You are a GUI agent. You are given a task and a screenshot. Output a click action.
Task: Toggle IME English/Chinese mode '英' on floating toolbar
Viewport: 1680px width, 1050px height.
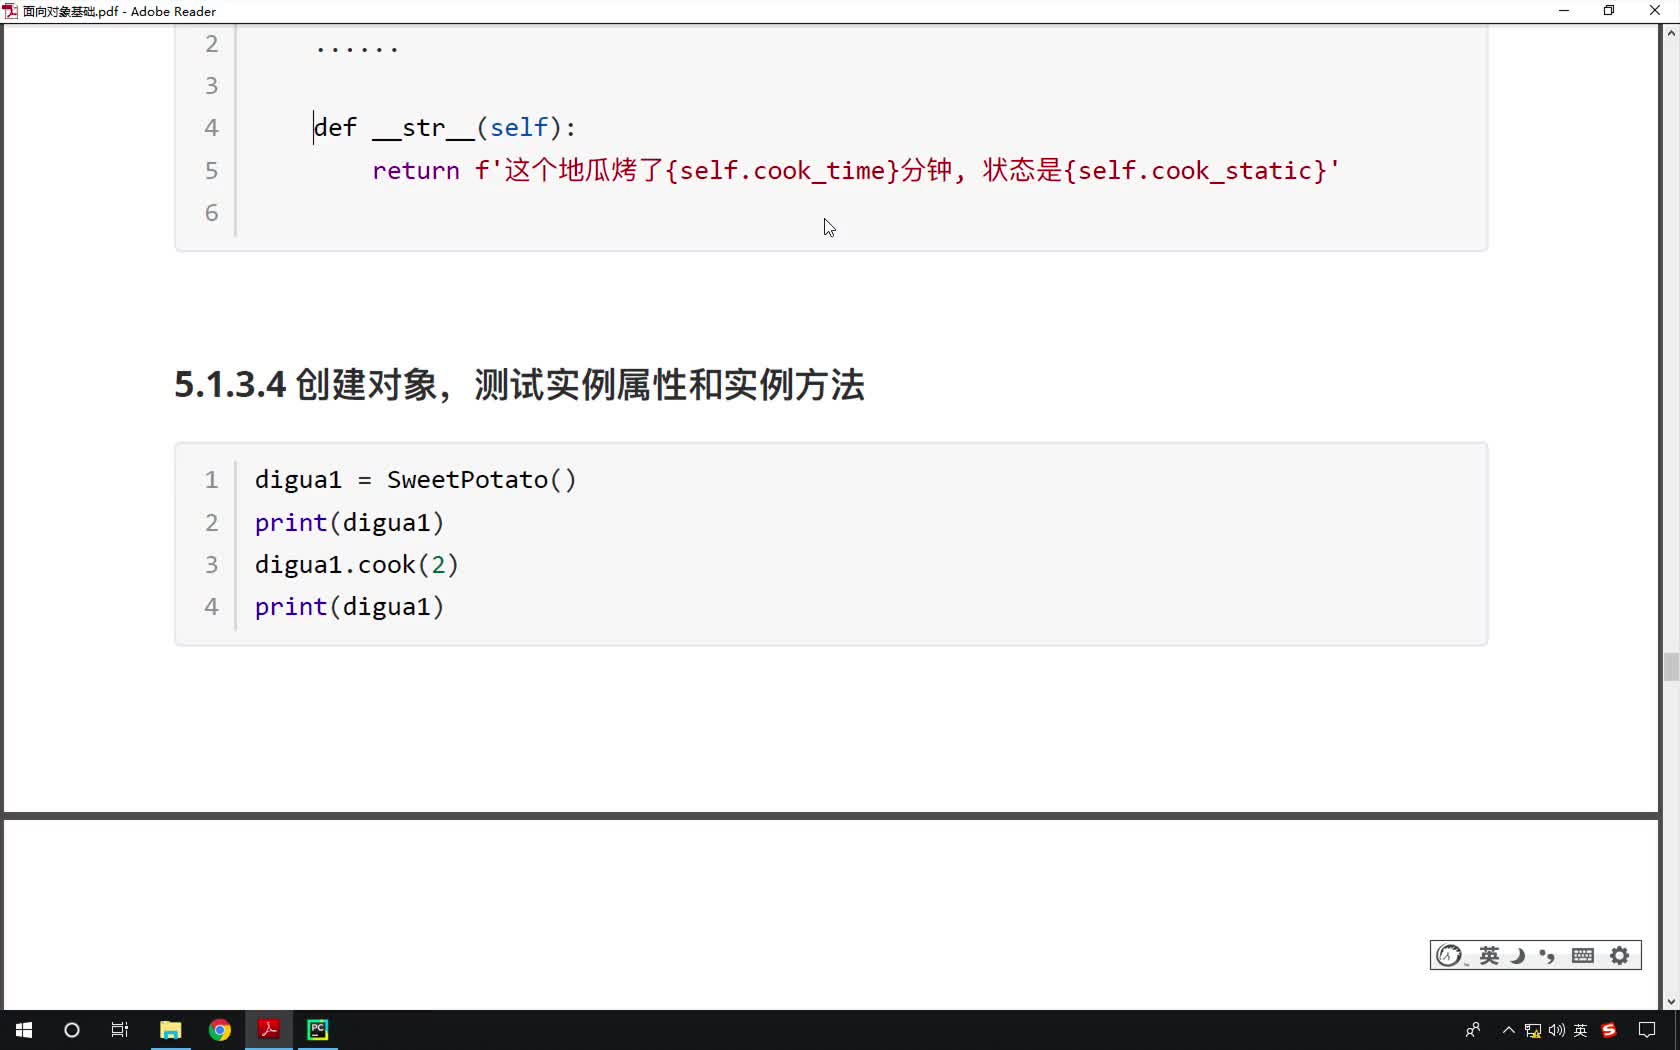[x=1489, y=956]
